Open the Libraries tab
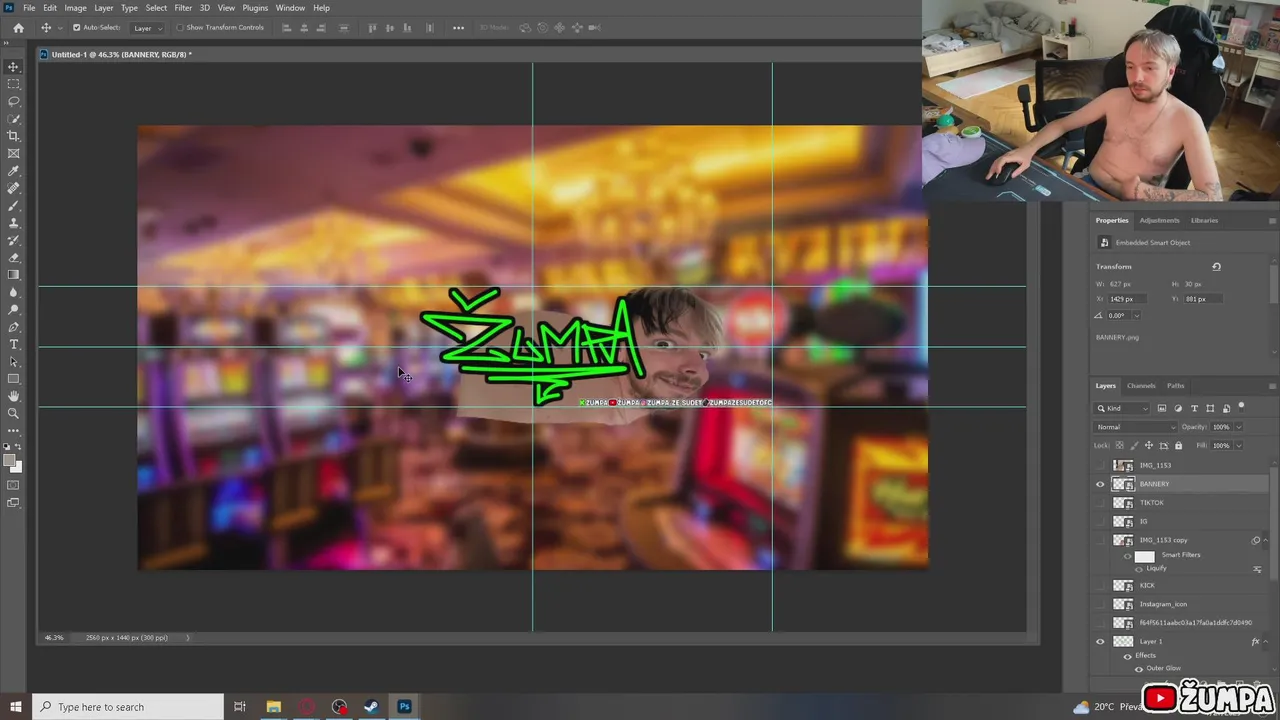This screenshot has height=720, width=1280. point(1204,220)
